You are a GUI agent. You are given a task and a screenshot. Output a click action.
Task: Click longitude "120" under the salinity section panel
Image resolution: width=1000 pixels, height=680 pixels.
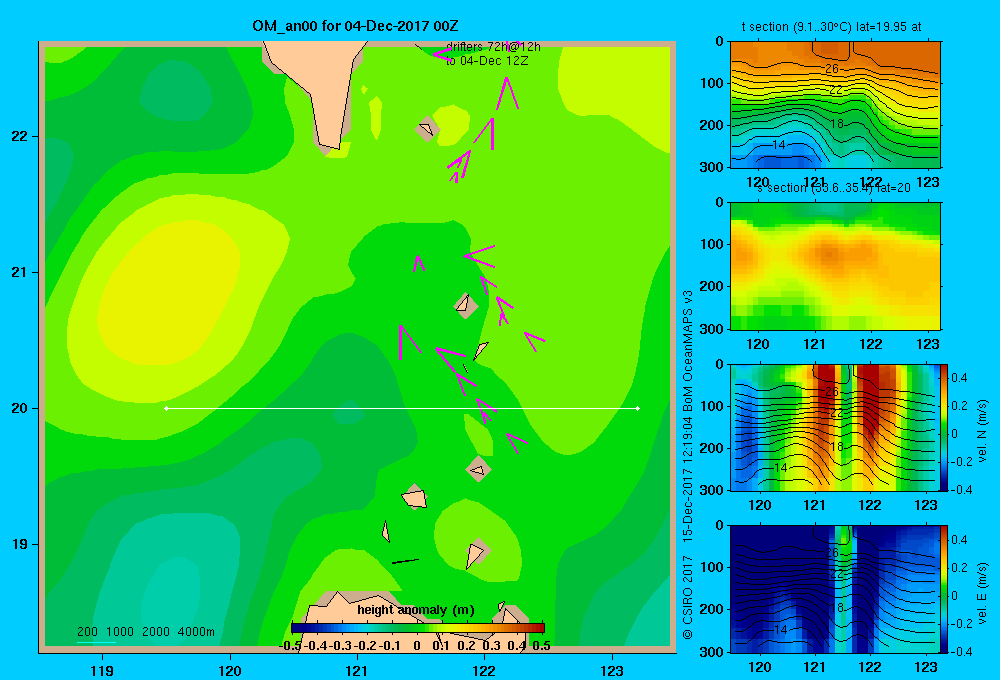point(758,344)
